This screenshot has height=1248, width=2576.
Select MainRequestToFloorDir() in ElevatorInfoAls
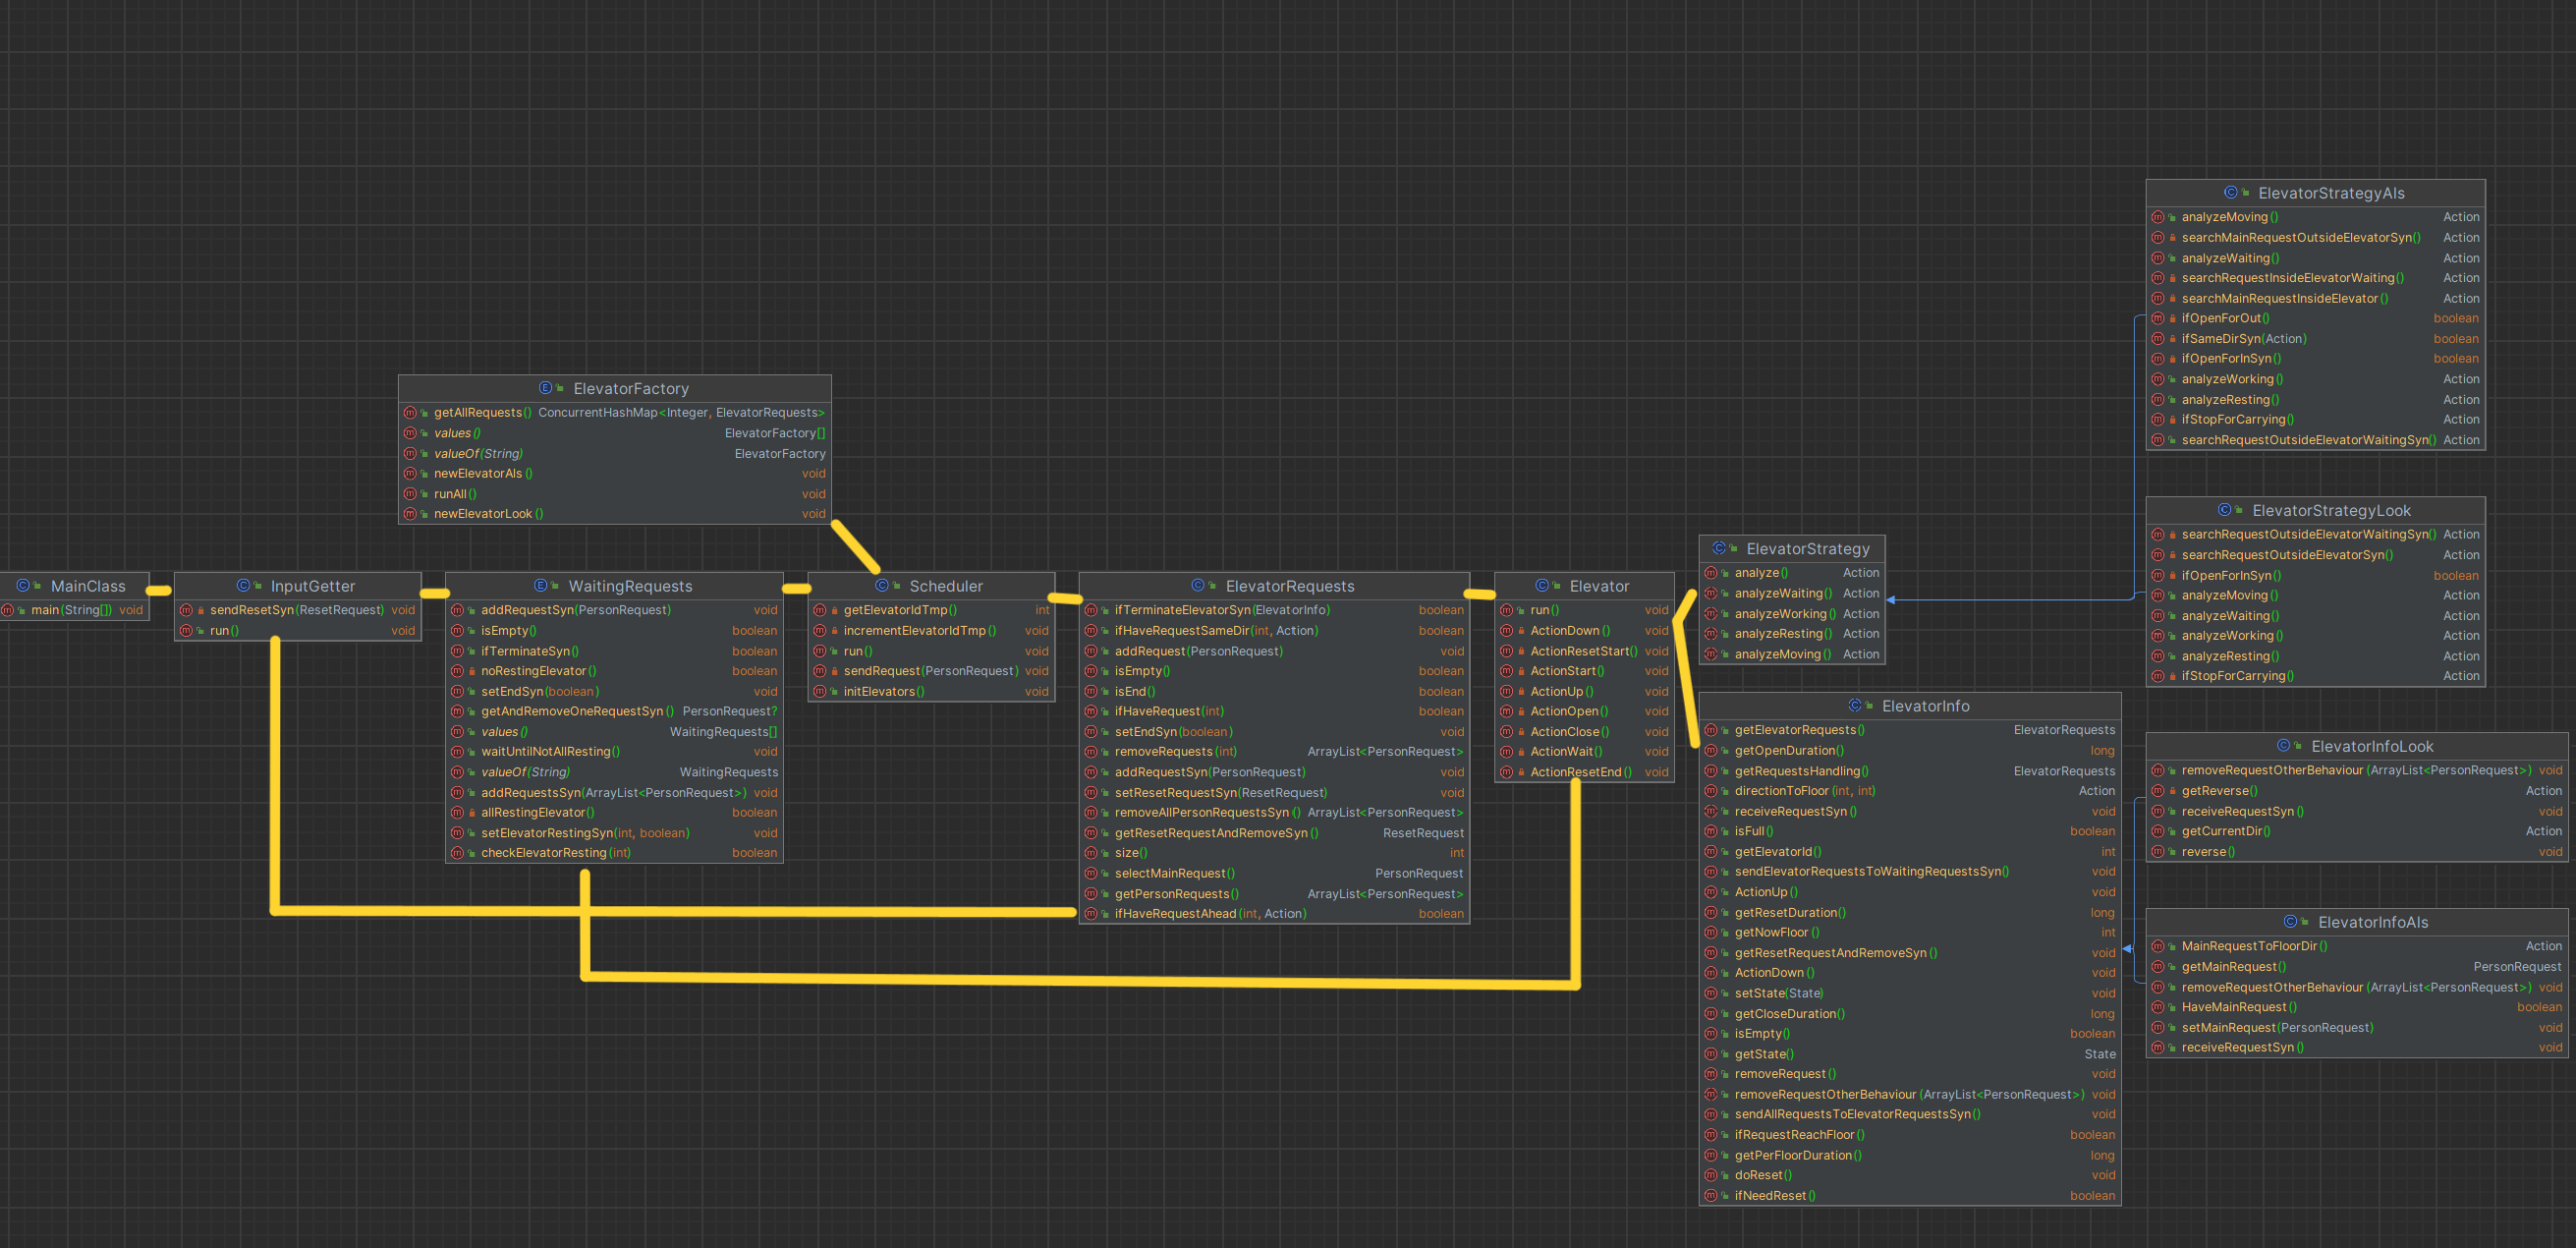(x=2253, y=946)
